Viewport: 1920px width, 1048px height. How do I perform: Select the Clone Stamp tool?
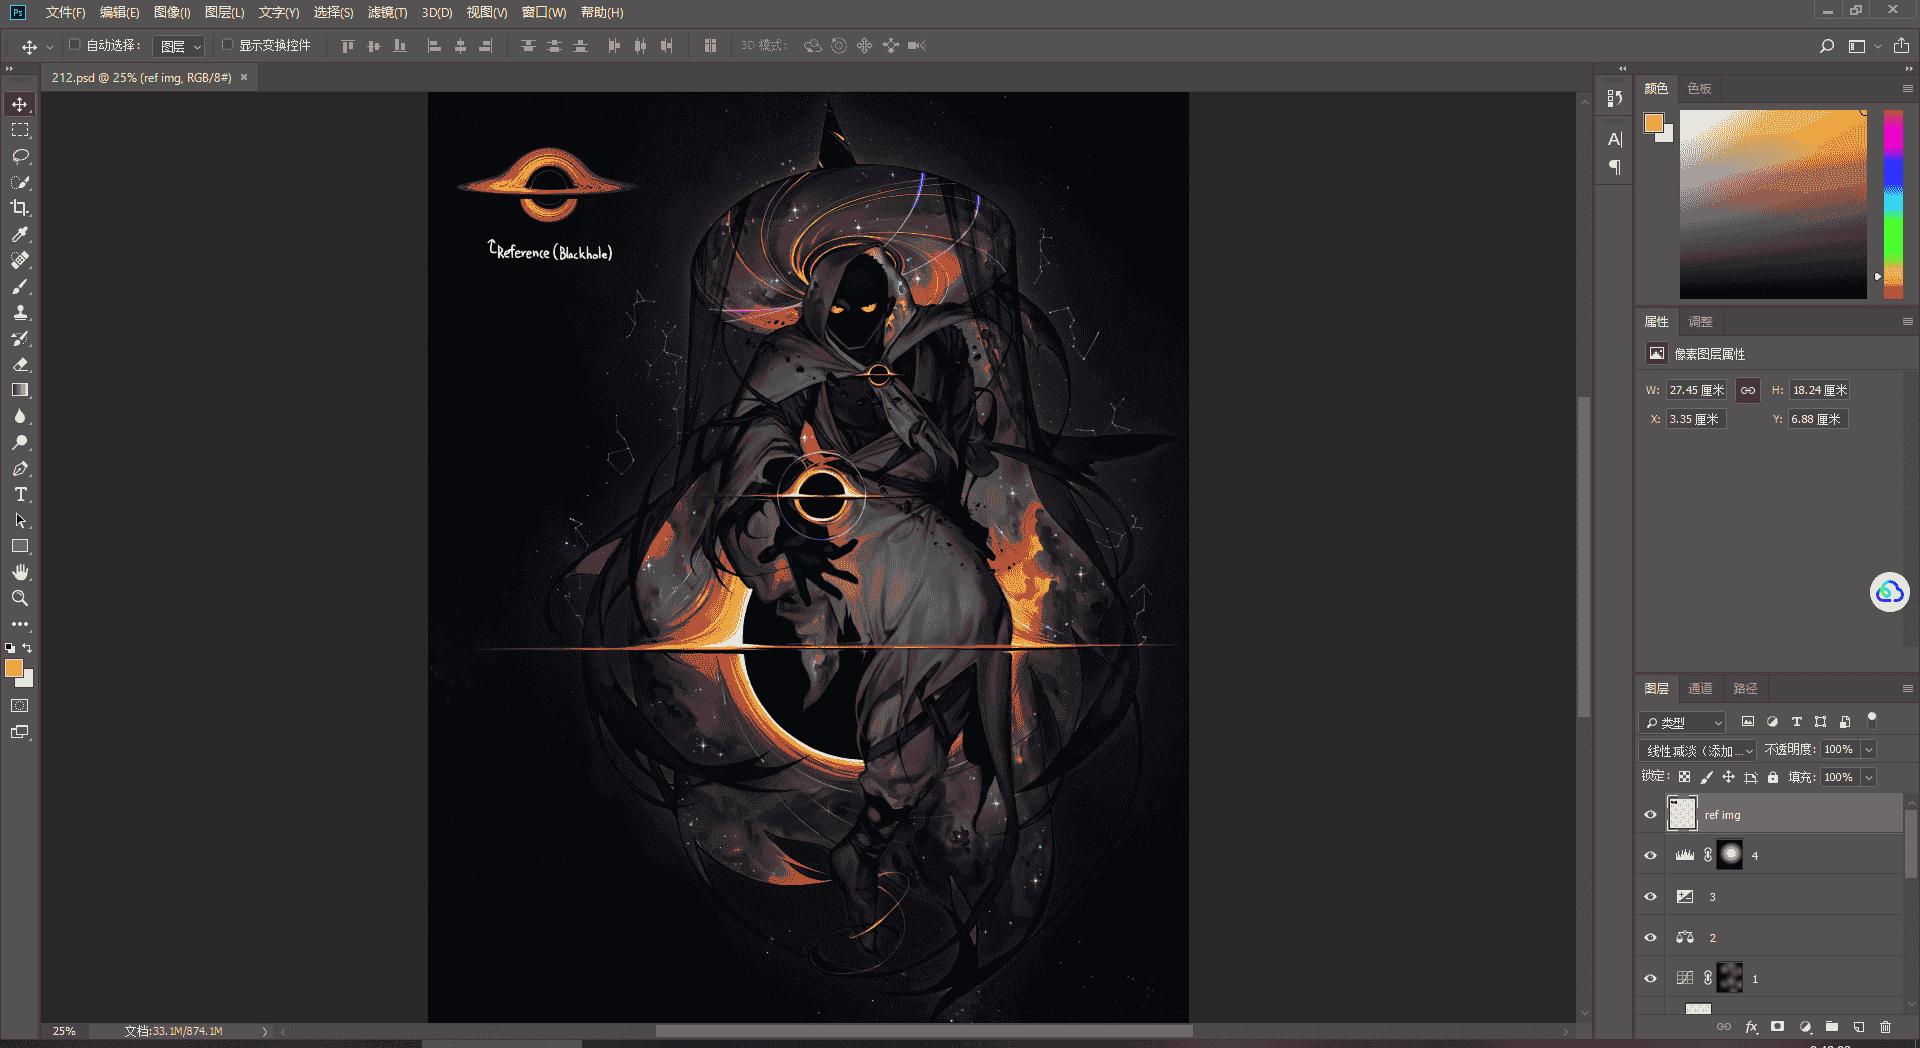tap(20, 312)
